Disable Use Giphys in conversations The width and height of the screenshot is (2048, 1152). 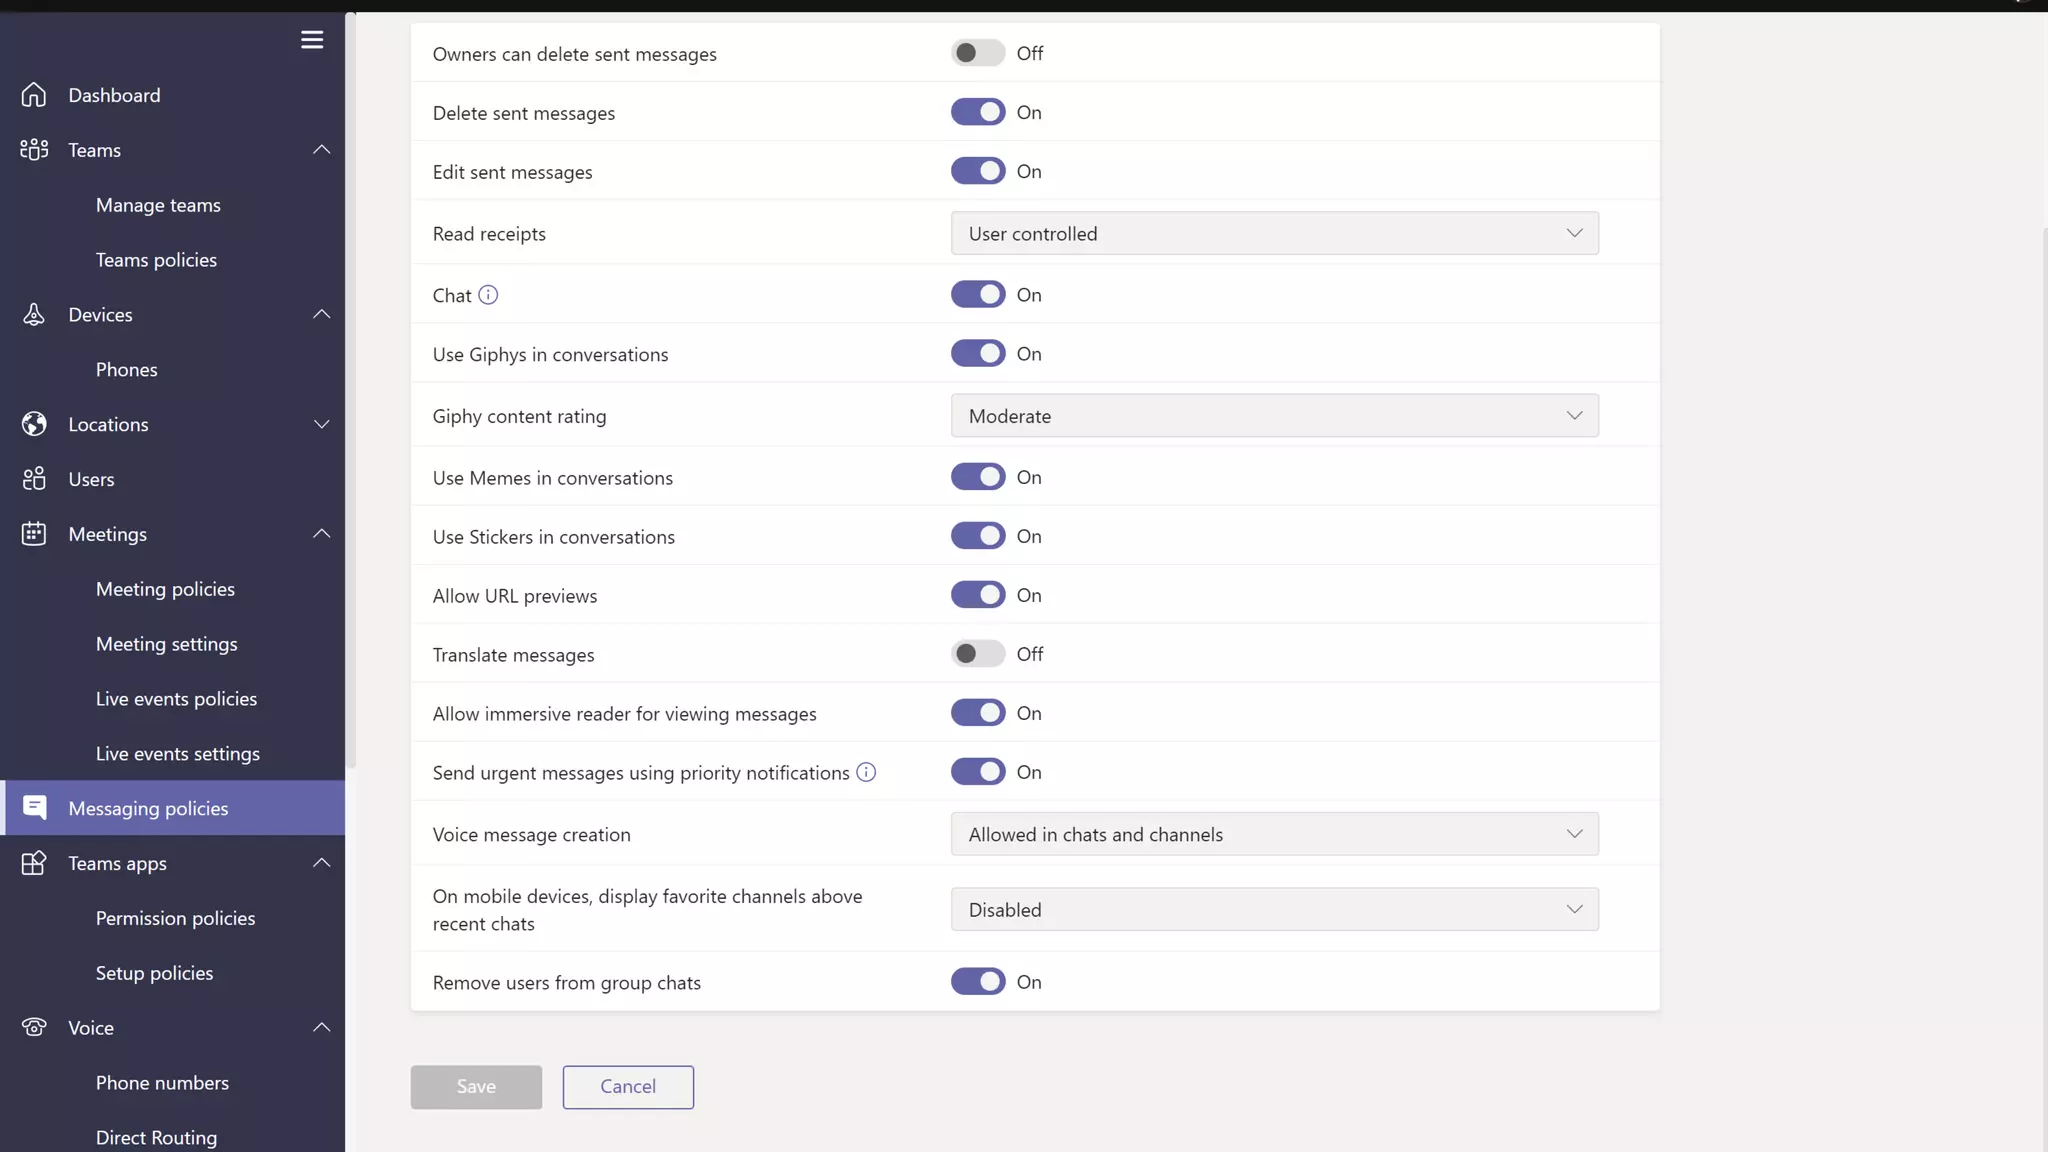pos(977,354)
